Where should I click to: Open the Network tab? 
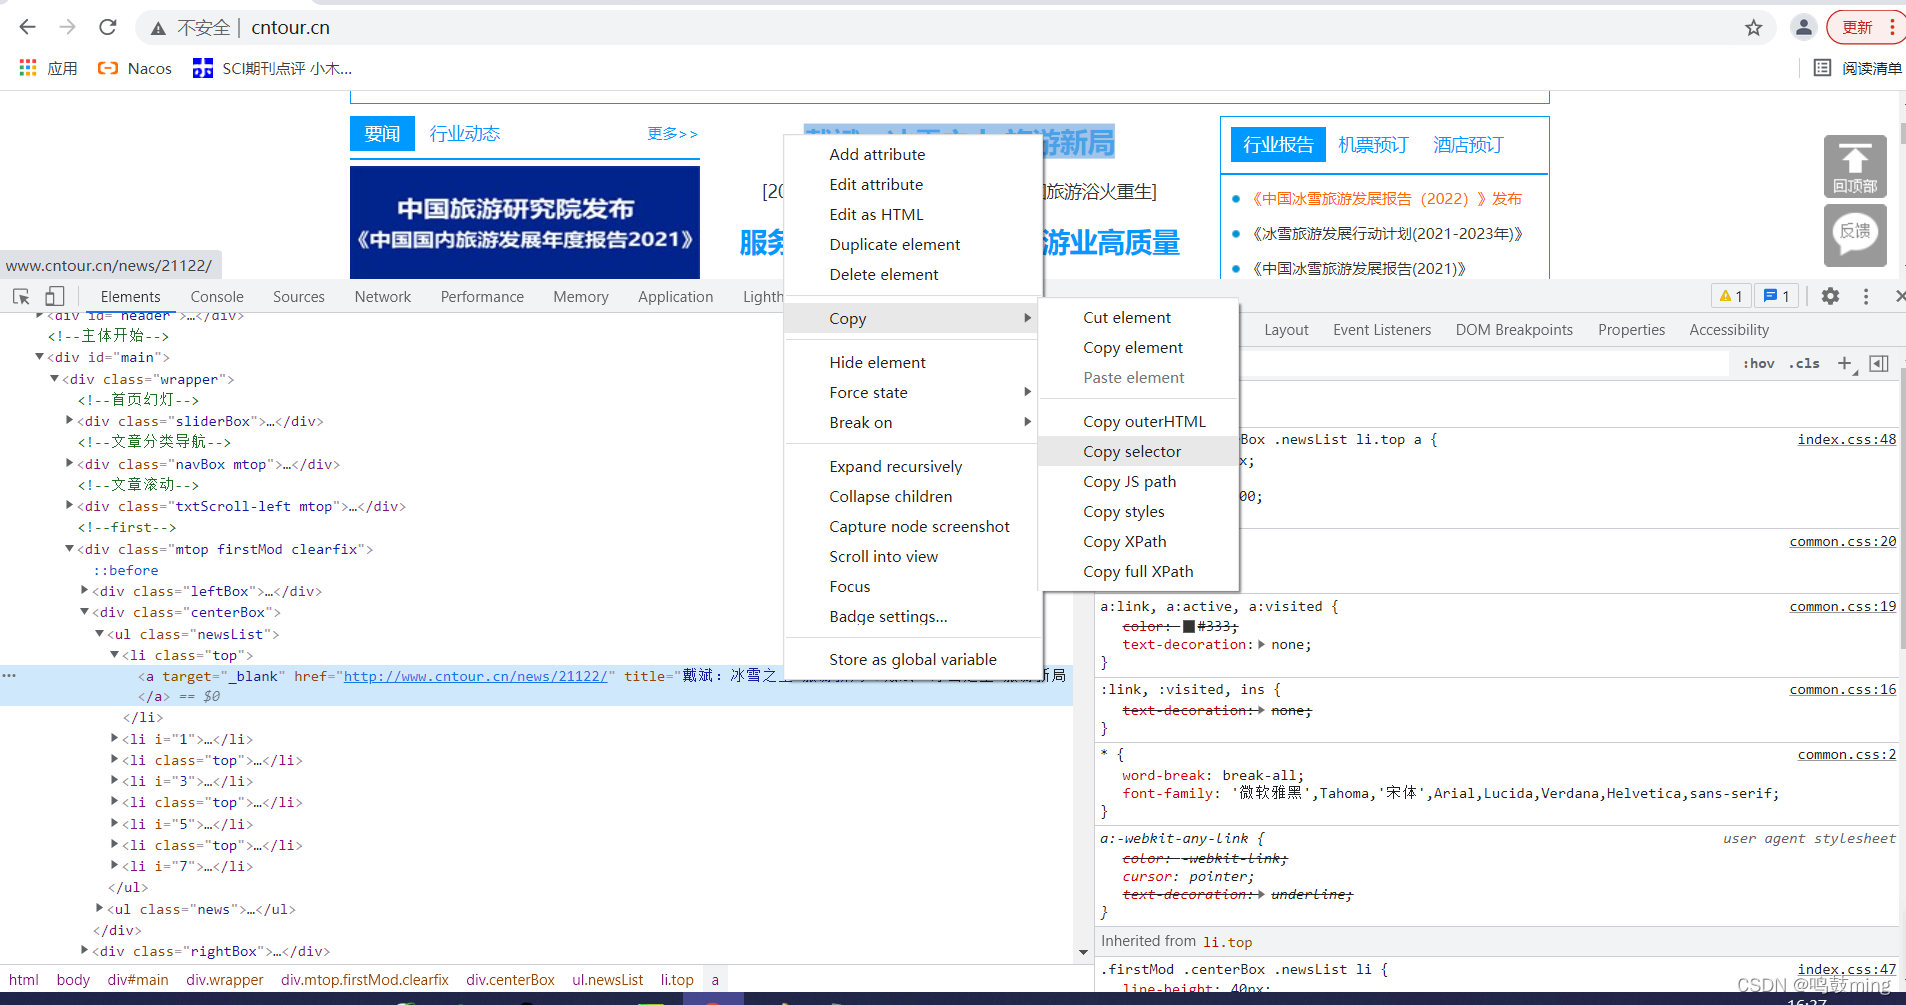[x=383, y=297]
